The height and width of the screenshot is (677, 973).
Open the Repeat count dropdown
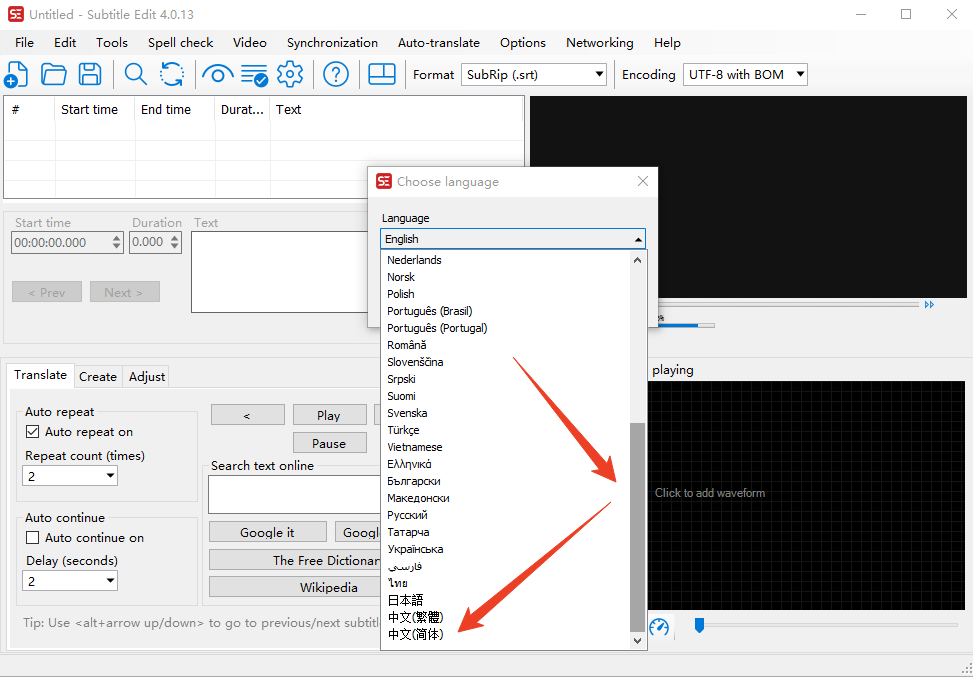point(70,476)
